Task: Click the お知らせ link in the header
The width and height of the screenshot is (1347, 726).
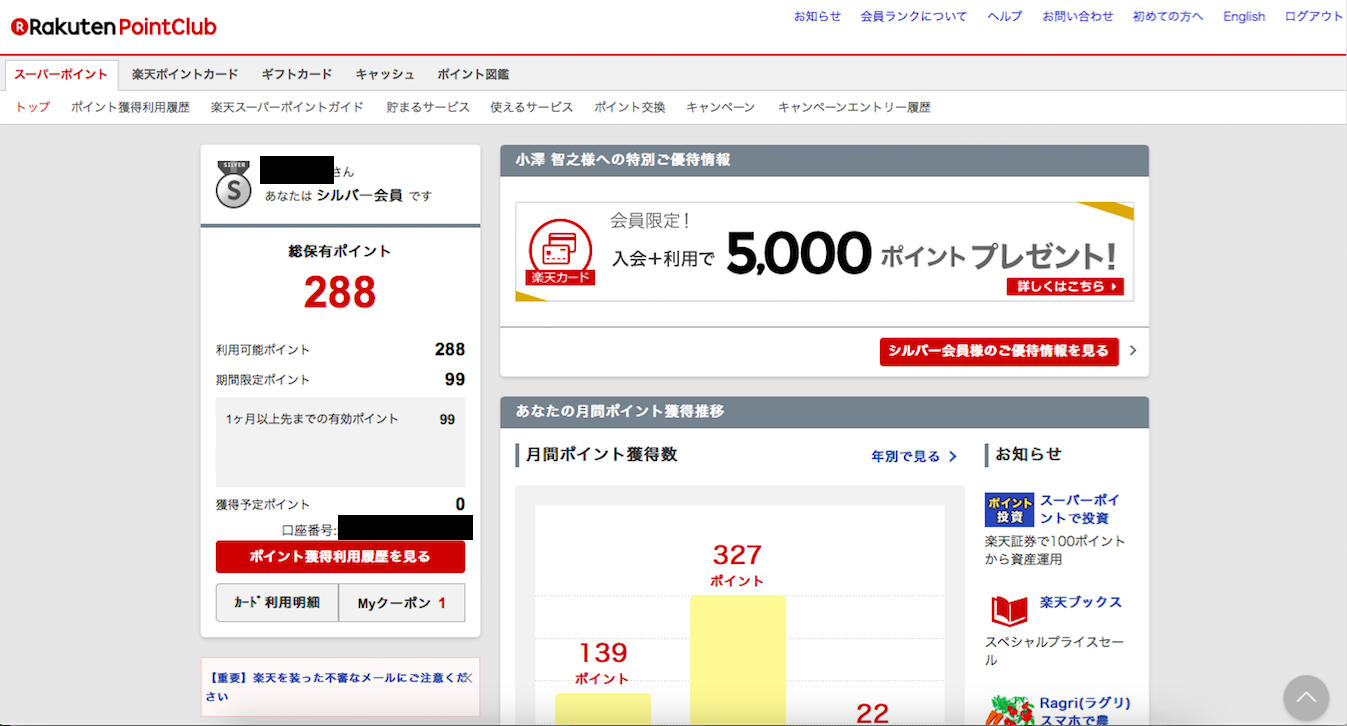Action: (x=817, y=17)
